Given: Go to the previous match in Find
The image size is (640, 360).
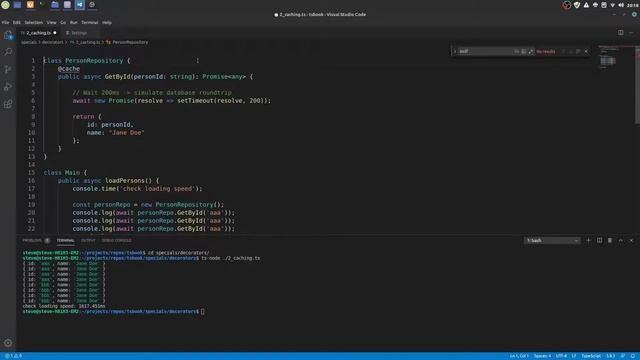Looking at the screenshot, I should 563,51.
